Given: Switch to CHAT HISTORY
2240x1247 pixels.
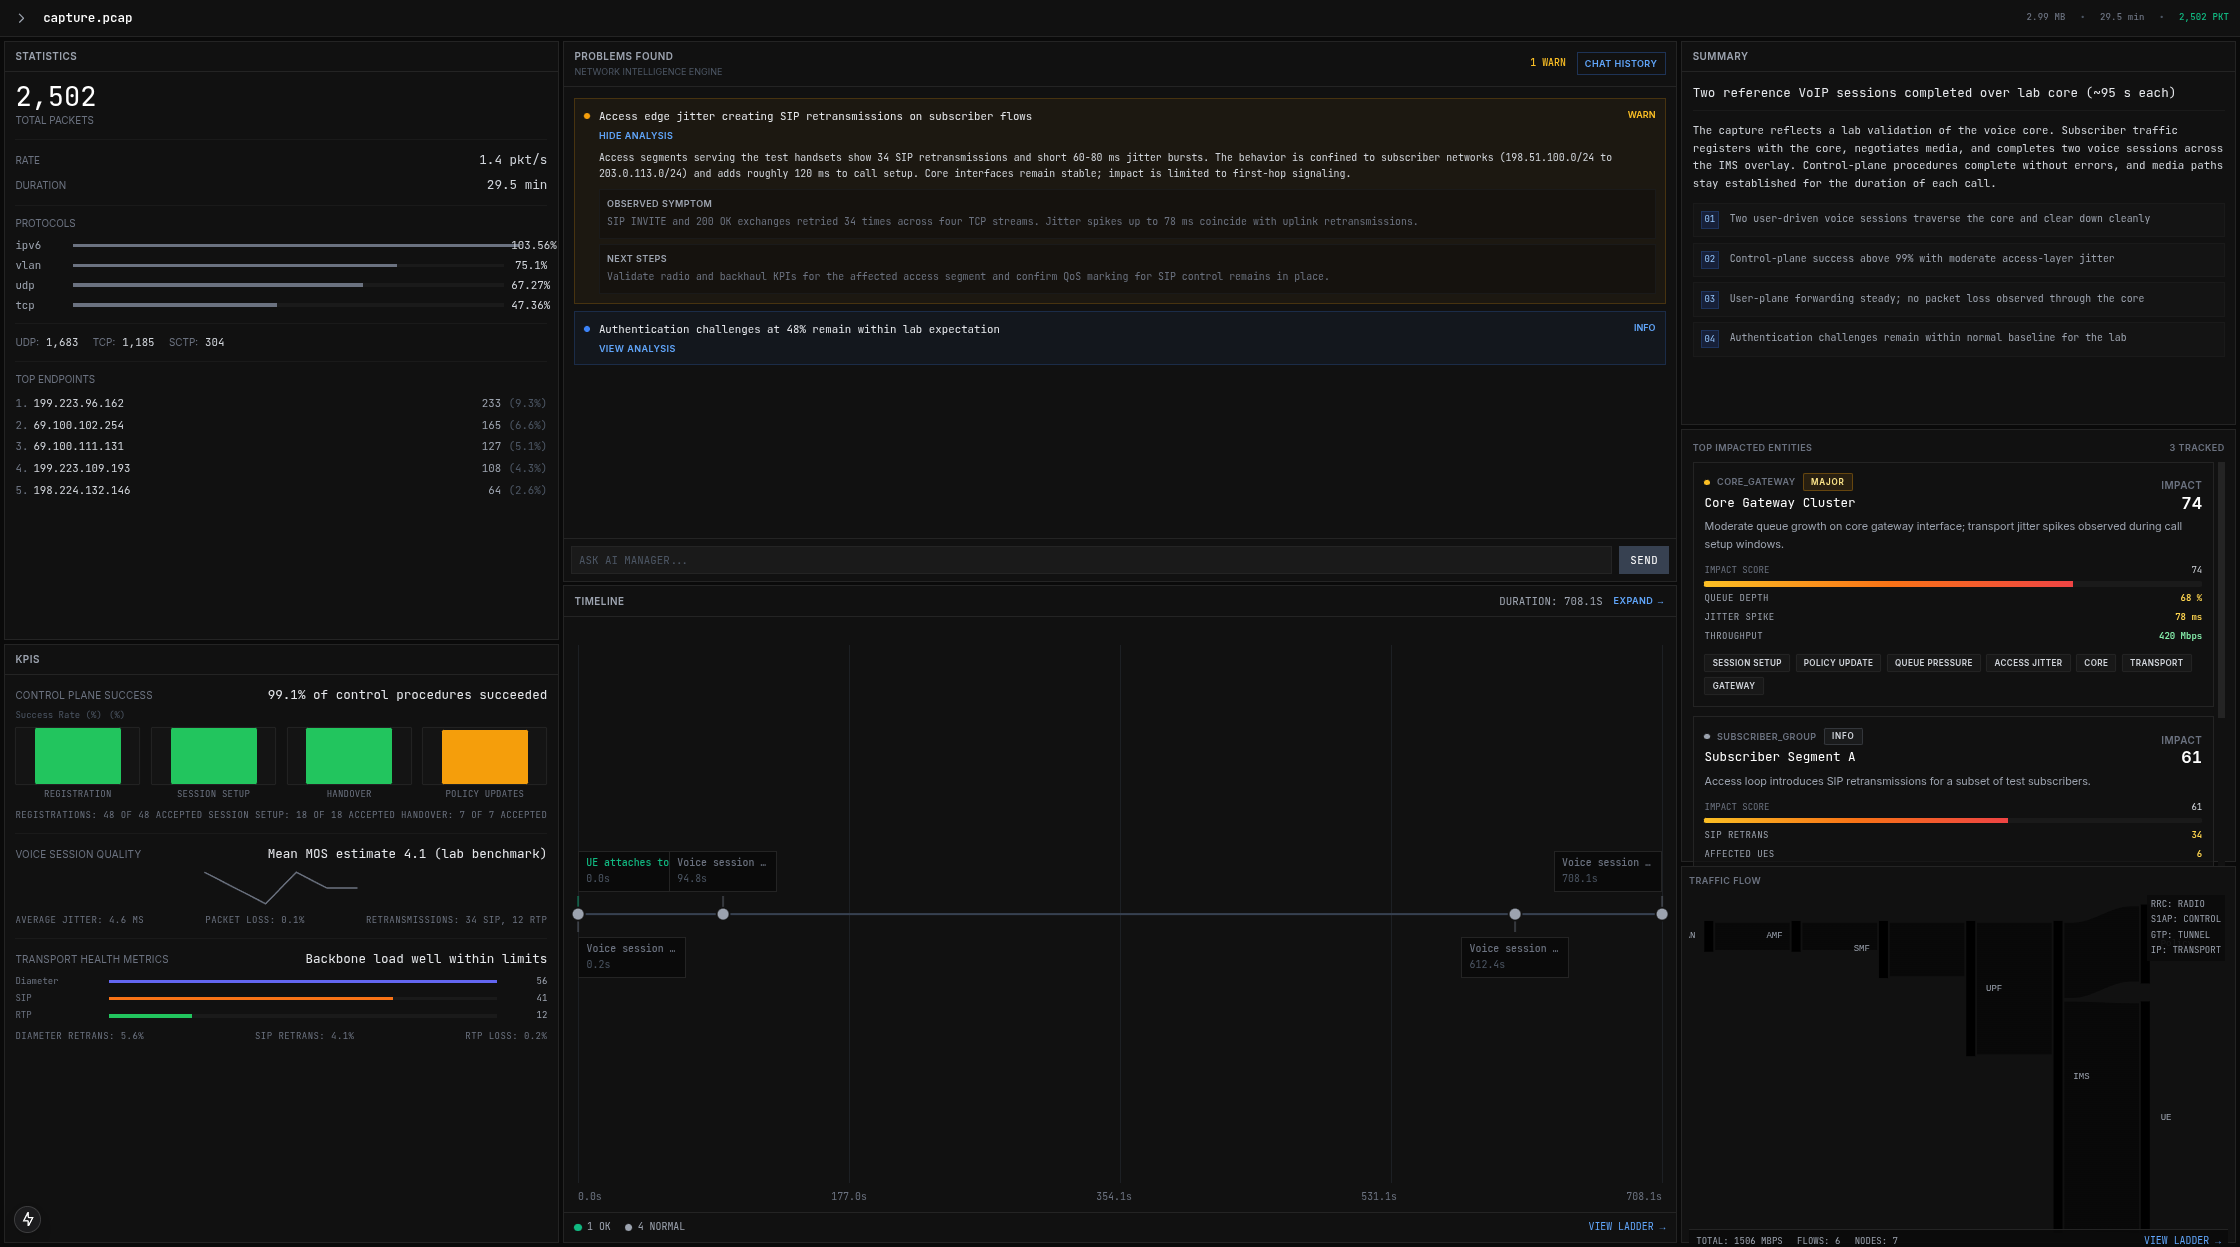Looking at the screenshot, I should pyautogui.click(x=1621, y=63).
